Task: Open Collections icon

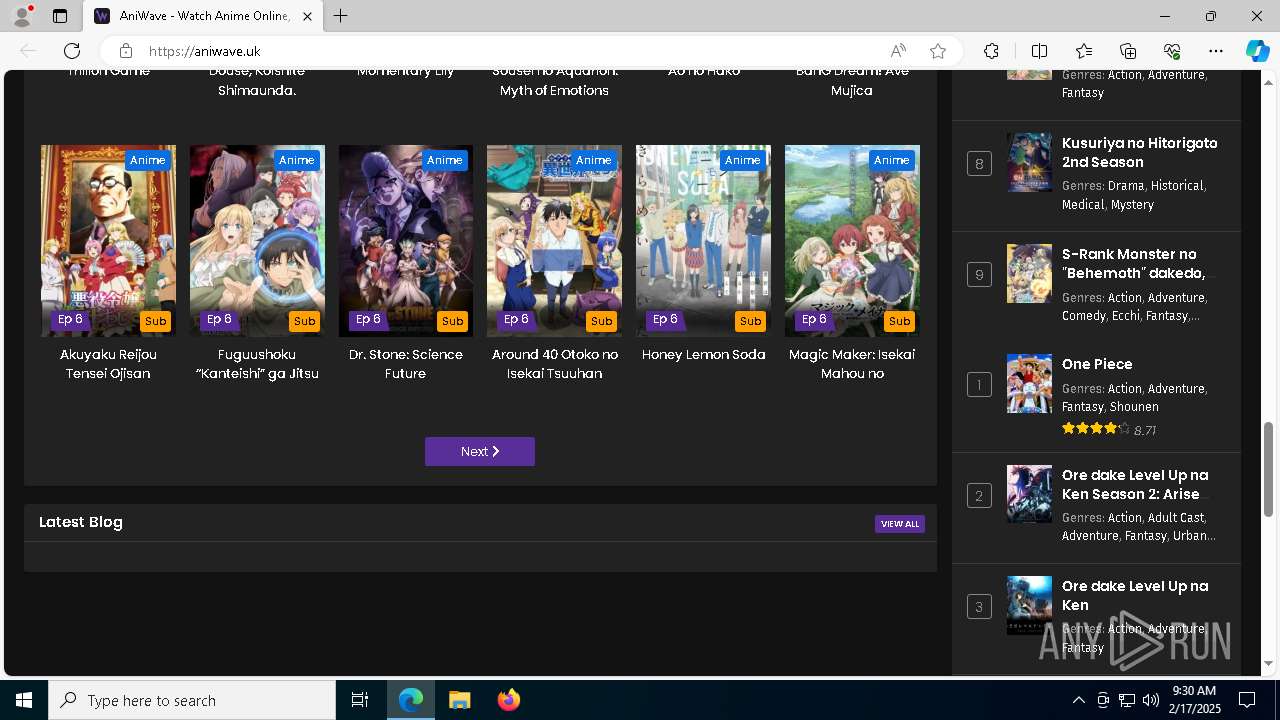Action: (x=1128, y=51)
